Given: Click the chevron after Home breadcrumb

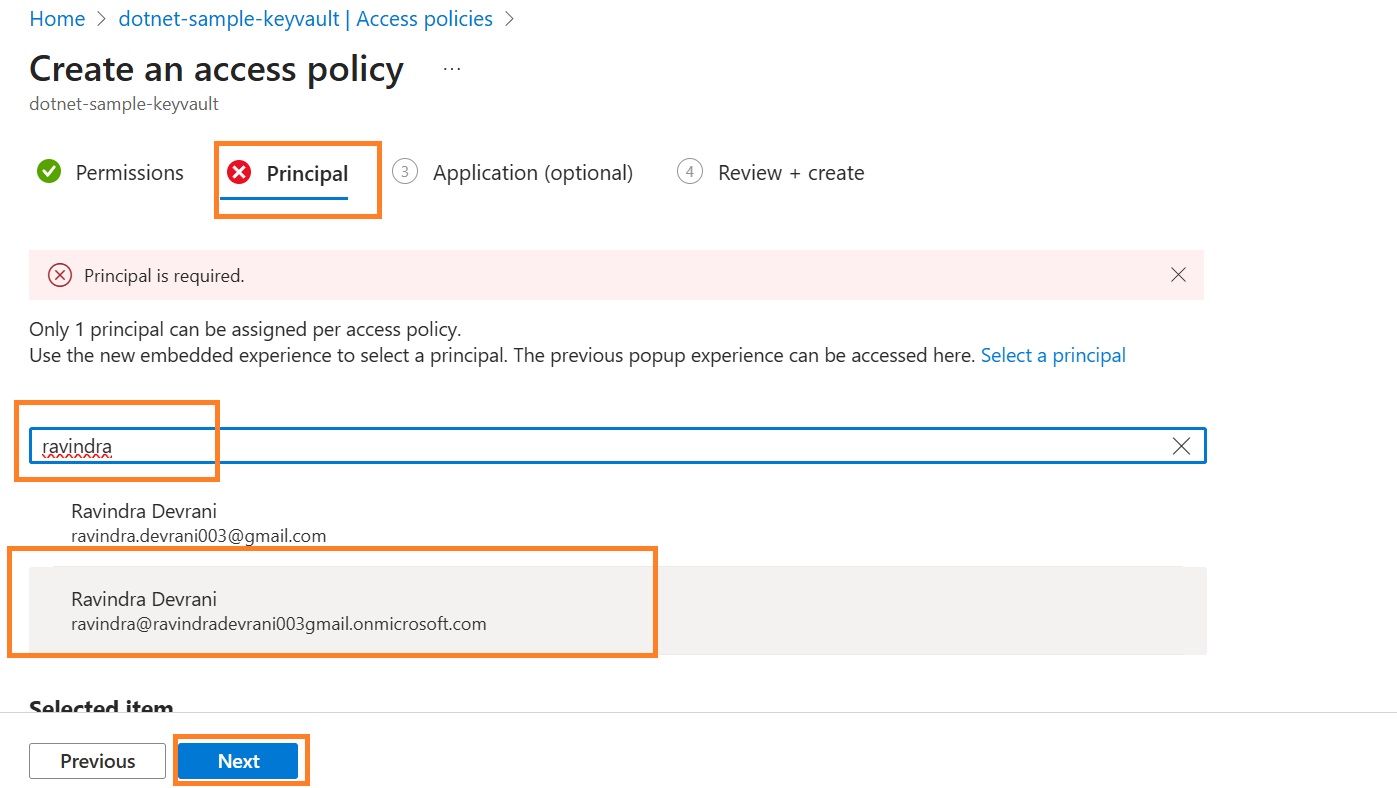Looking at the screenshot, I should pyautogui.click(x=102, y=19).
